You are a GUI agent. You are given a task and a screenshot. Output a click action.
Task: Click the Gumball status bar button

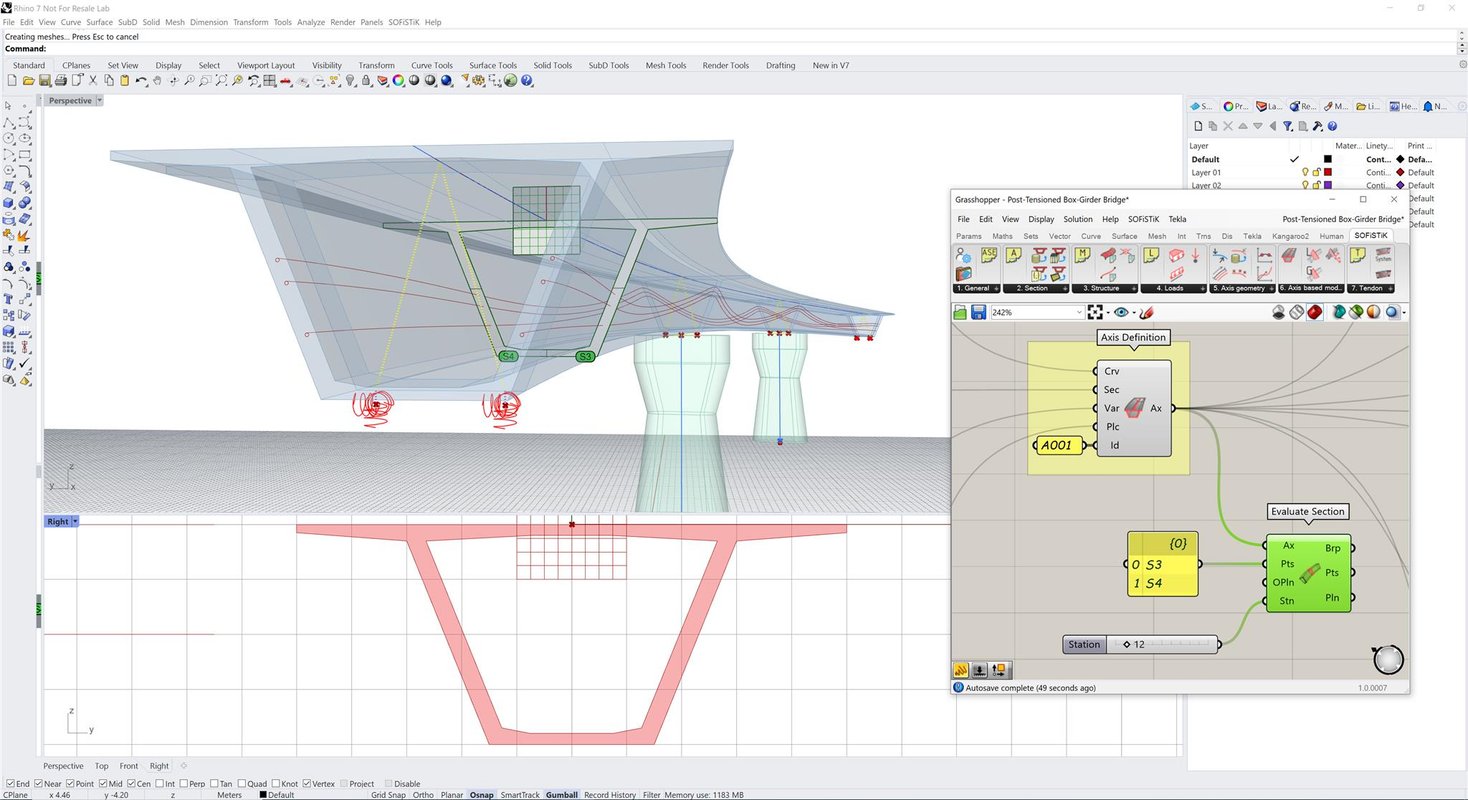(562, 795)
